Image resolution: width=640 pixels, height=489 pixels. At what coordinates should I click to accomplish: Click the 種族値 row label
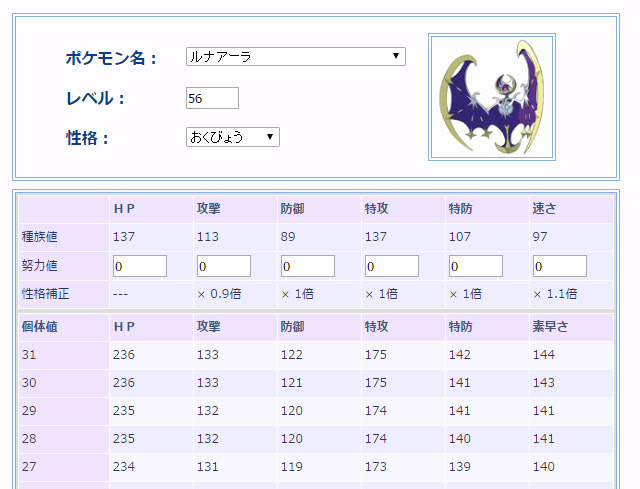(x=40, y=237)
